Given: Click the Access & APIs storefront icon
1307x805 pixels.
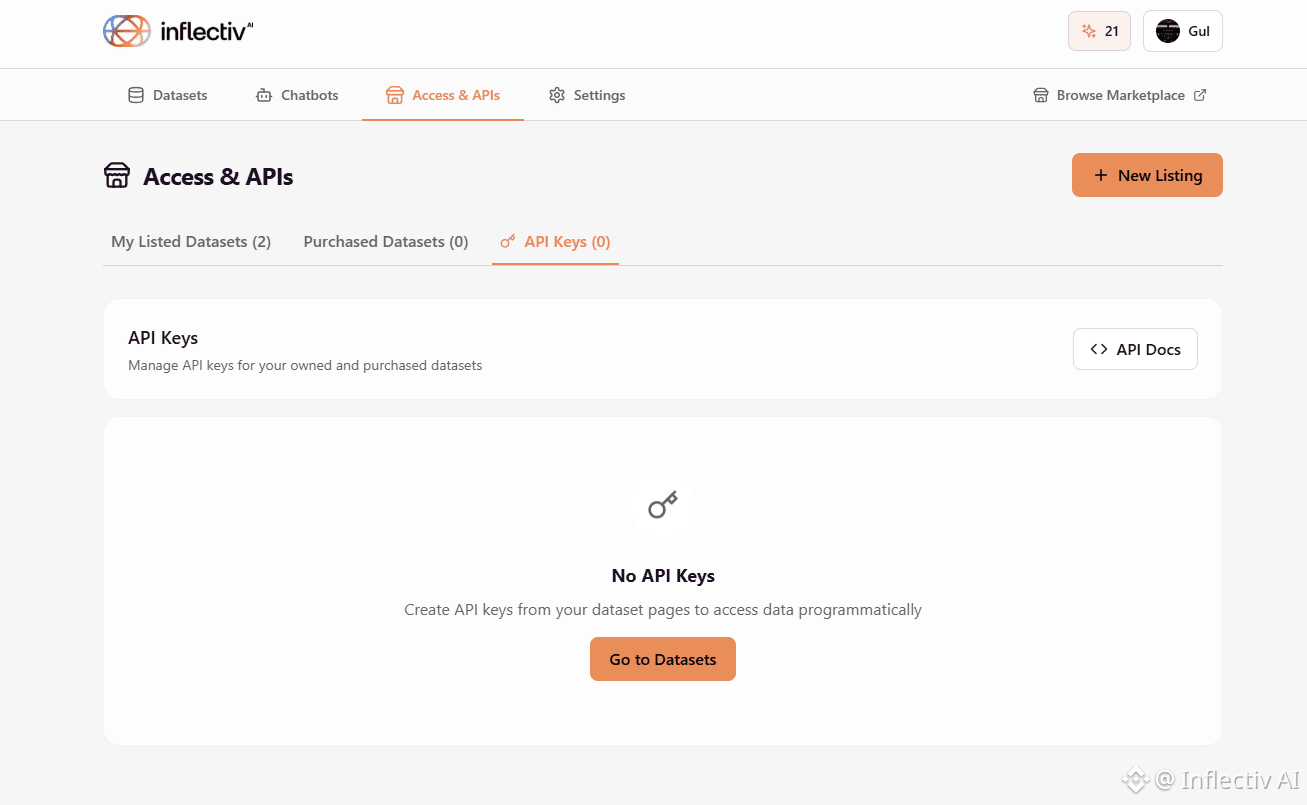Looking at the screenshot, I should coord(394,96).
